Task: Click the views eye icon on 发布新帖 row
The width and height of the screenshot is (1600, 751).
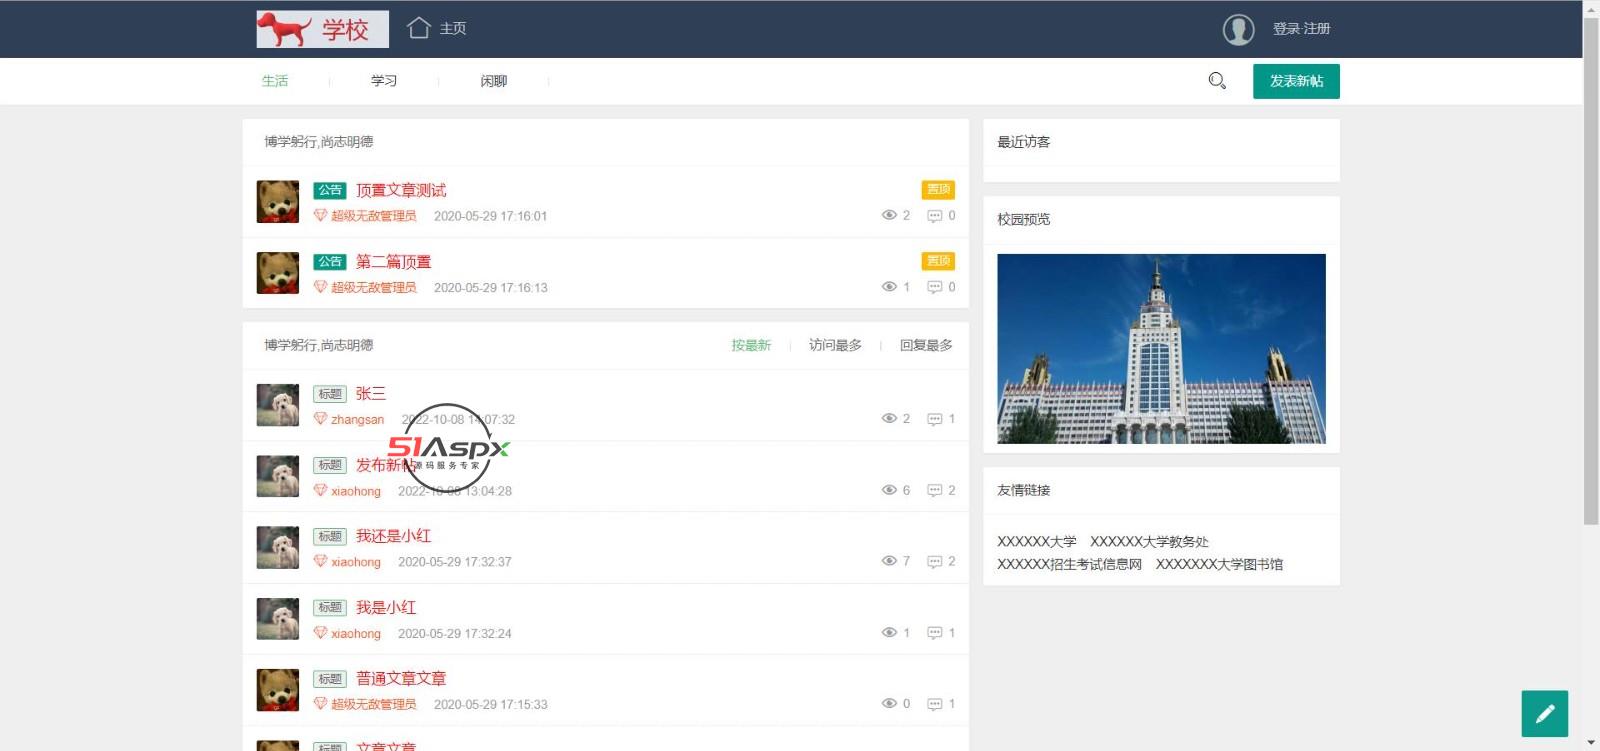Action: (x=889, y=490)
